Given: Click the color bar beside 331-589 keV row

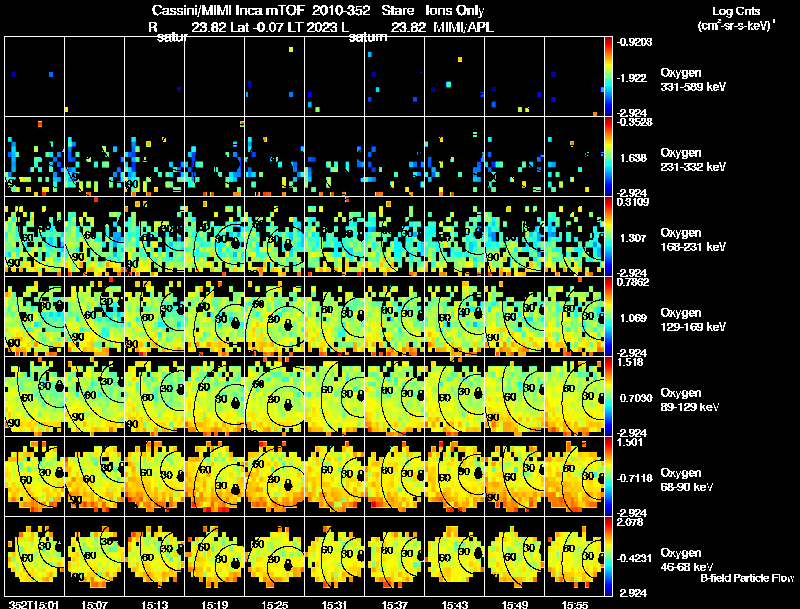Looking at the screenshot, I should [608, 77].
